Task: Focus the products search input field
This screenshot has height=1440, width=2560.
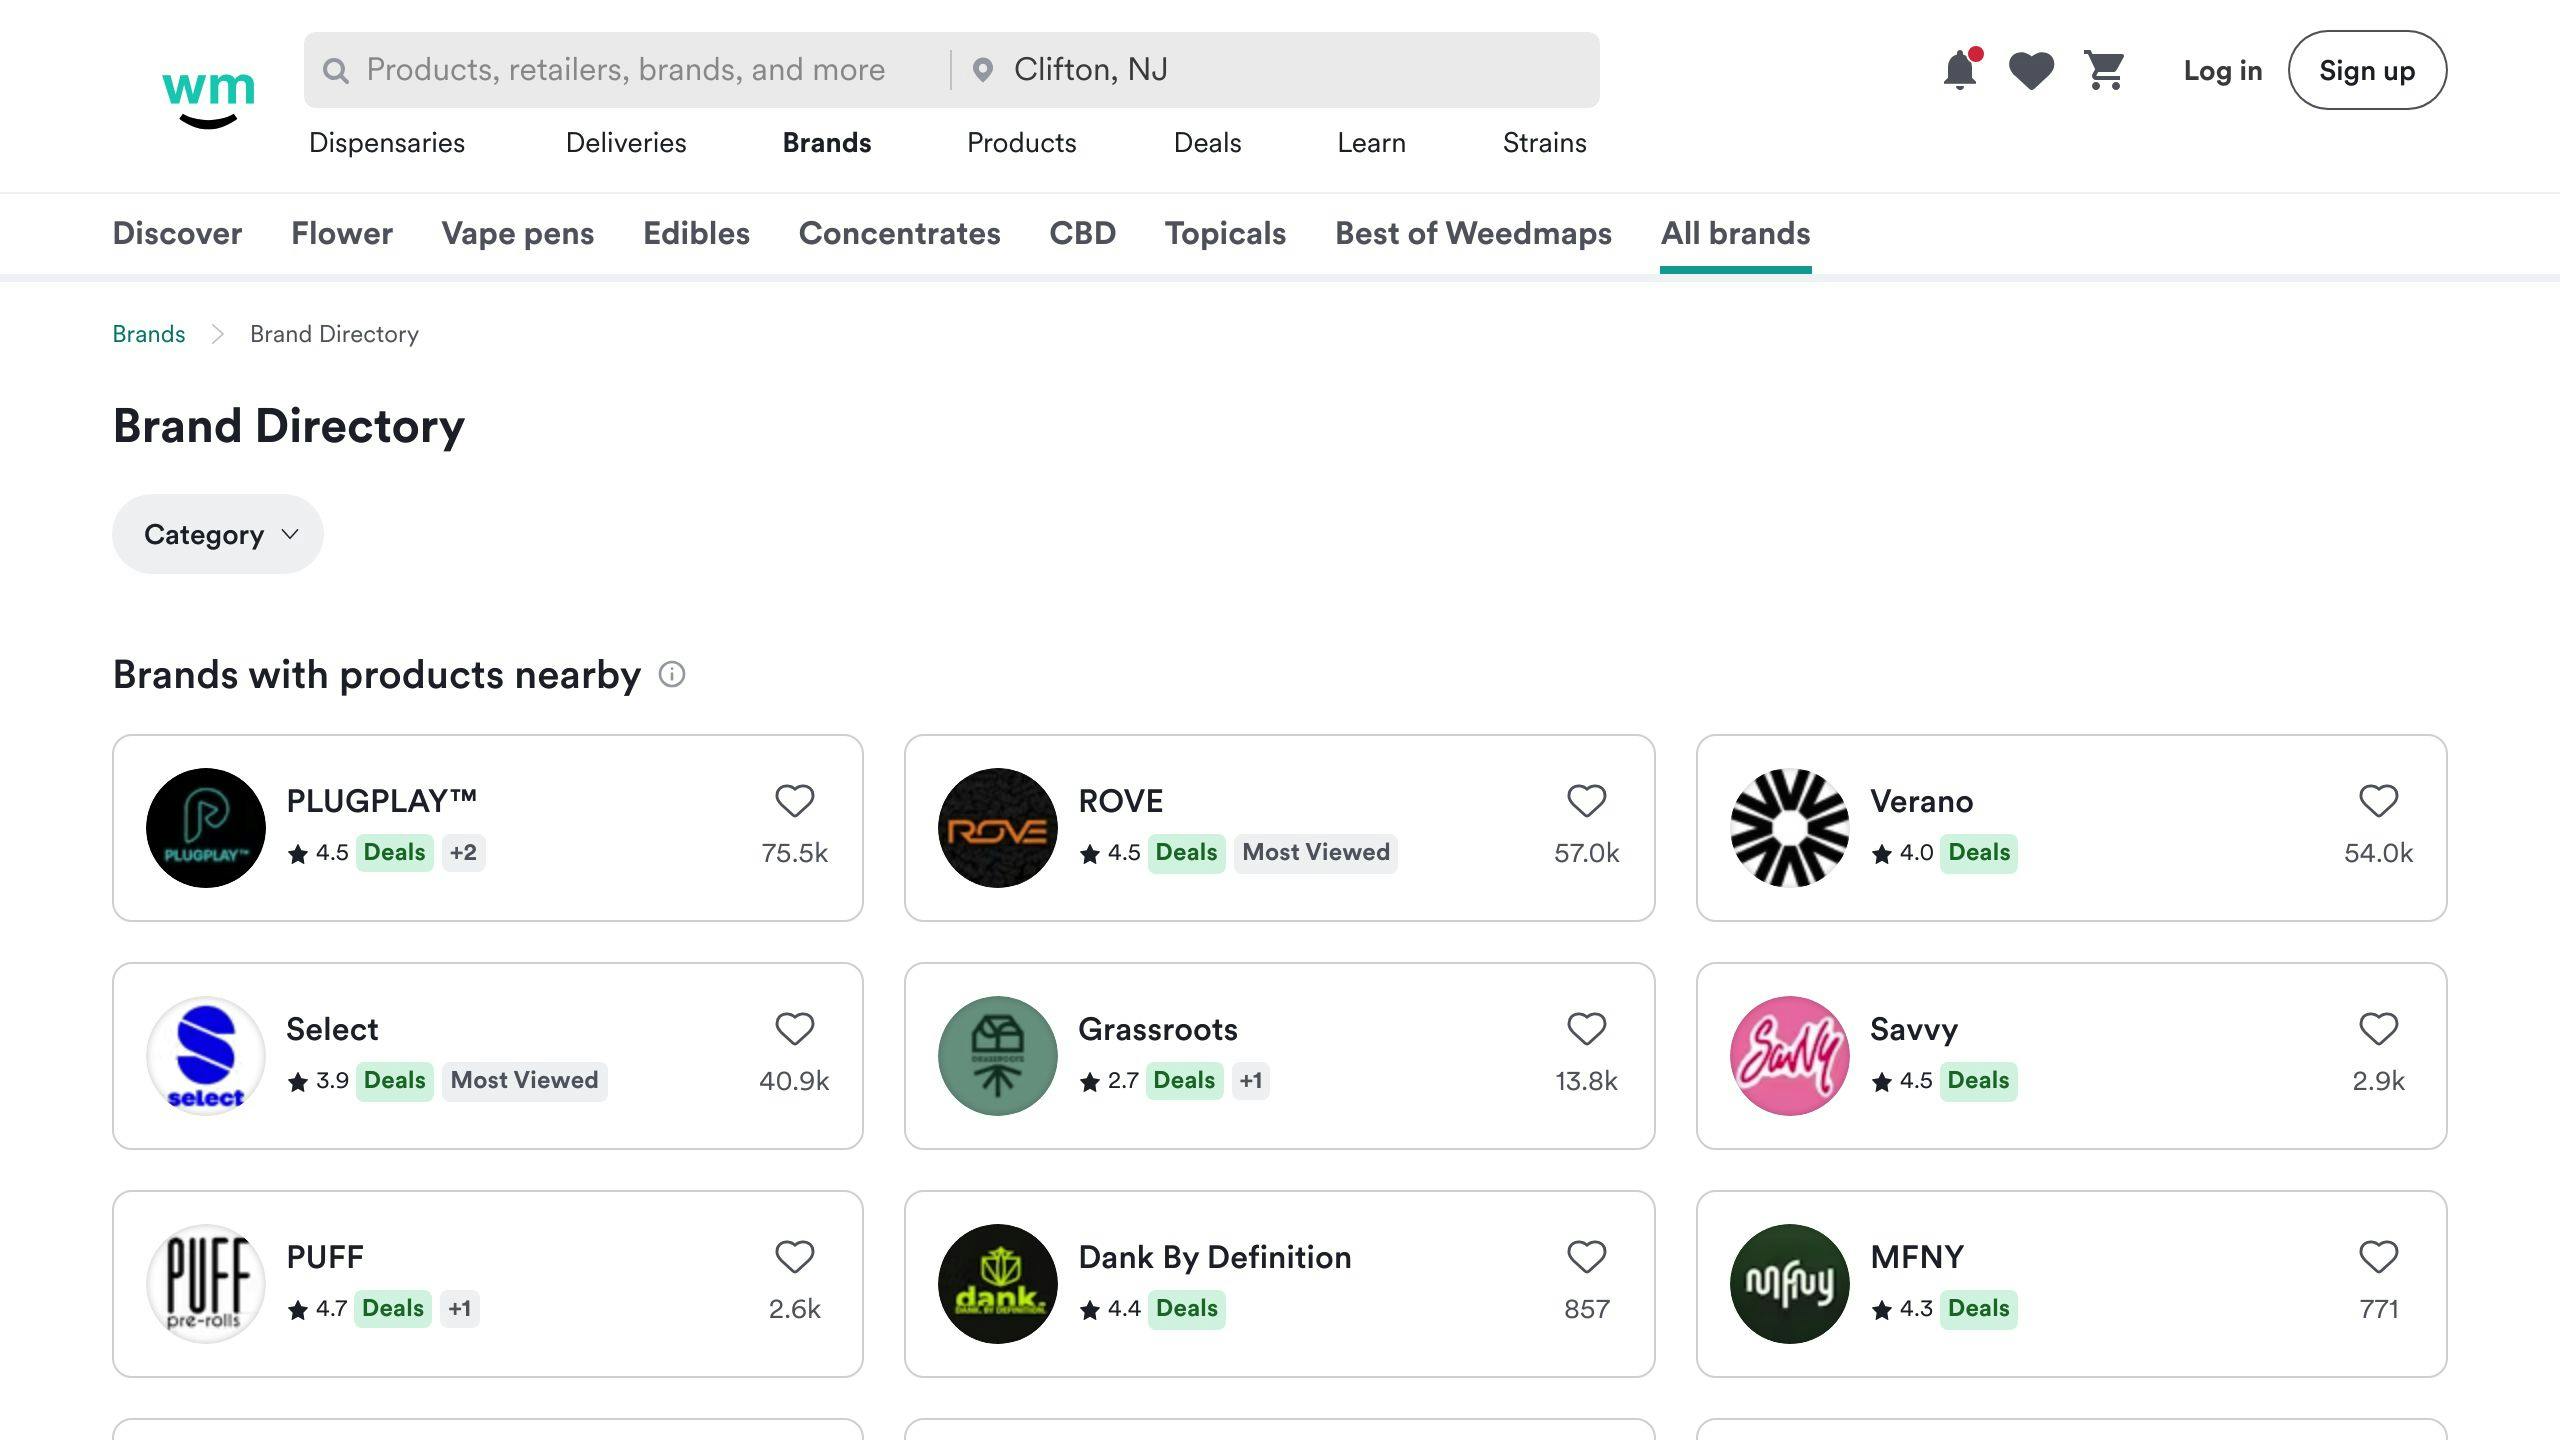Action: pyautogui.click(x=626, y=70)
